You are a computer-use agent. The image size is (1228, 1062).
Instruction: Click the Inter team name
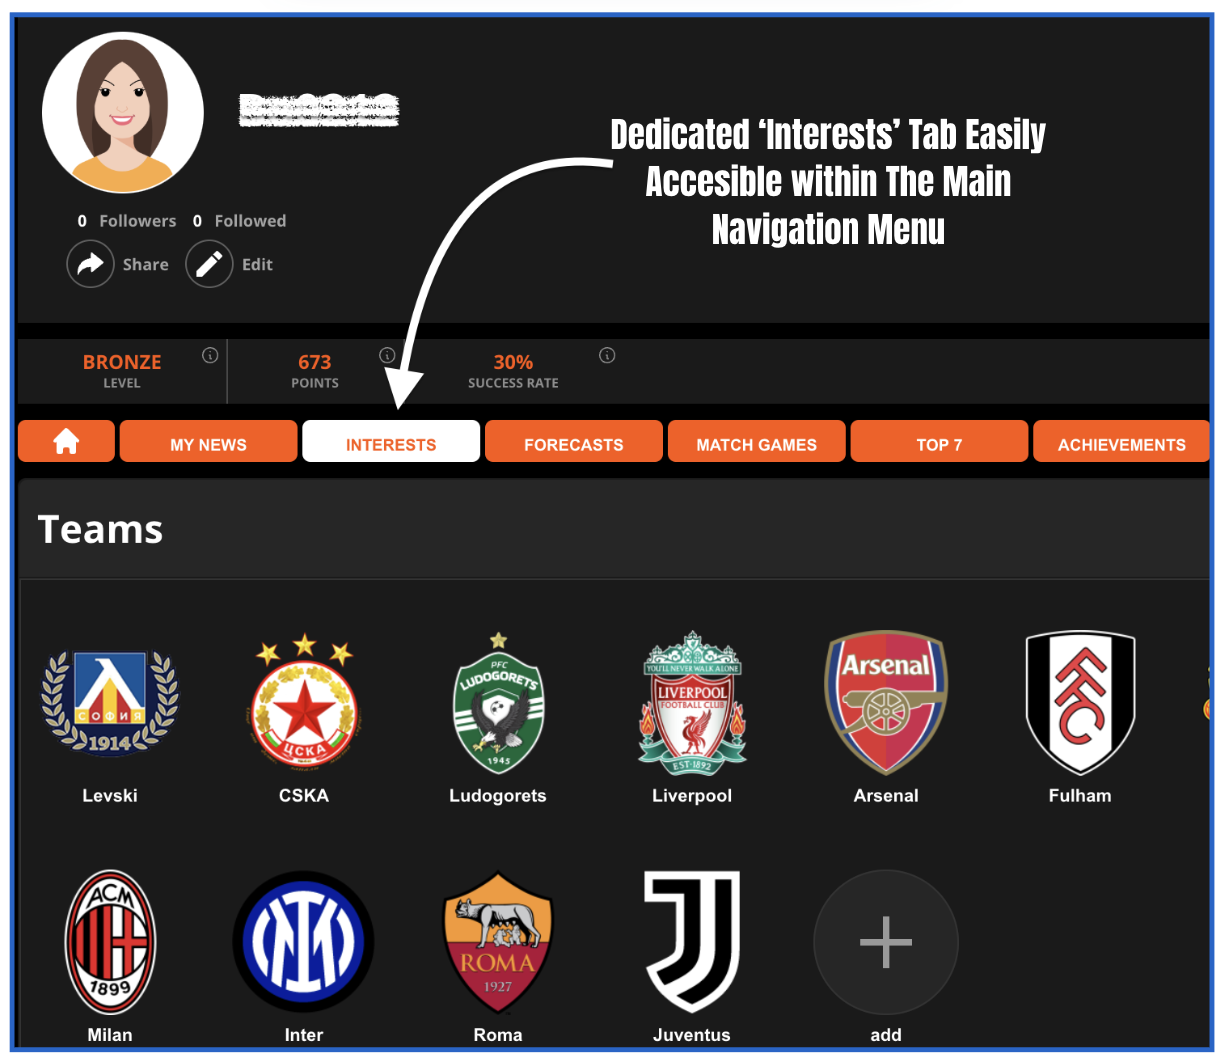point(304,1035)
